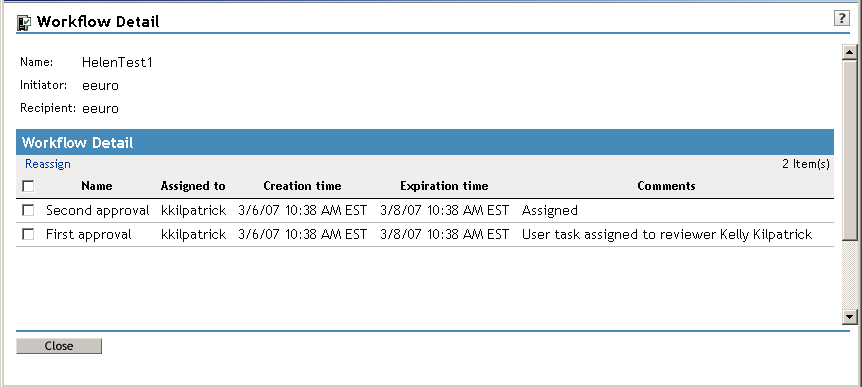Click the Reassign link
Image resolution: width=862 pixels, height=387 pixels.
click(48, 164)
